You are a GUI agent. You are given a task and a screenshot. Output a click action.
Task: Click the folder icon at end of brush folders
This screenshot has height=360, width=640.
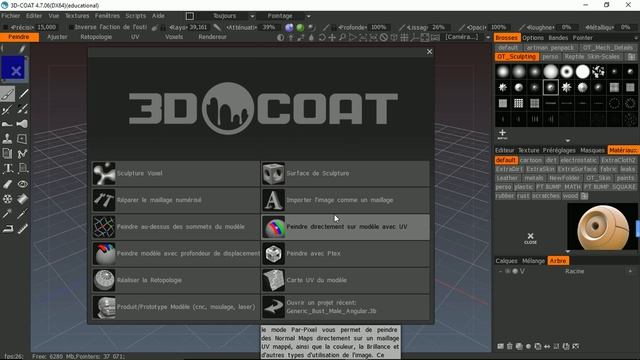[x=631, y=57]
